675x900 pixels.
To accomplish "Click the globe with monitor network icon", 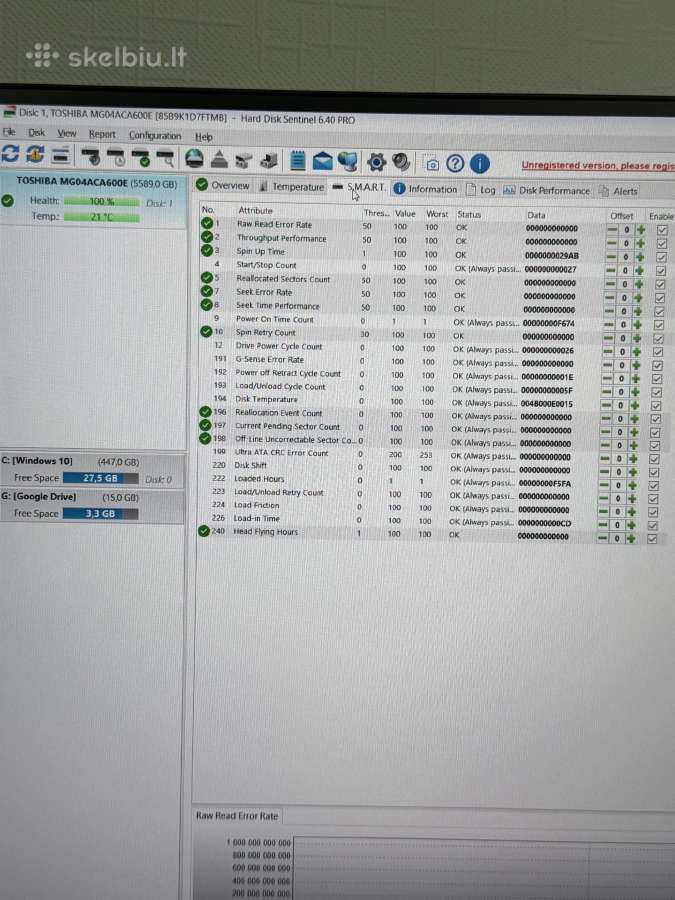I will pos(347,161).
